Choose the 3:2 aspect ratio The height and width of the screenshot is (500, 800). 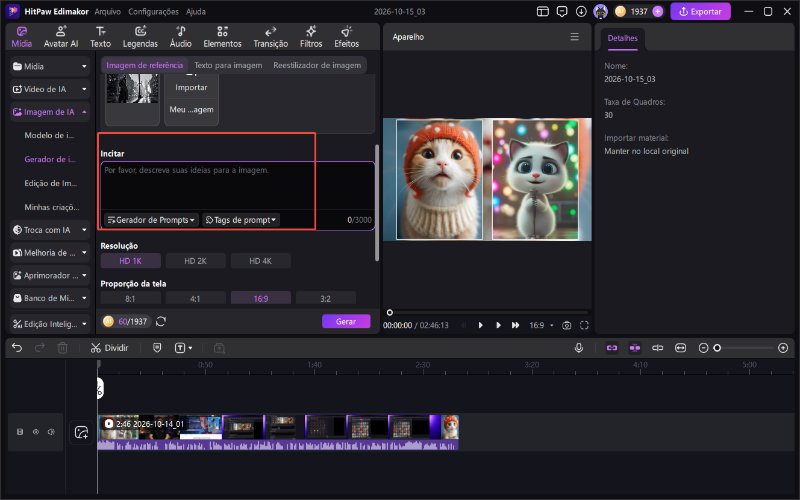click(326, 298)
